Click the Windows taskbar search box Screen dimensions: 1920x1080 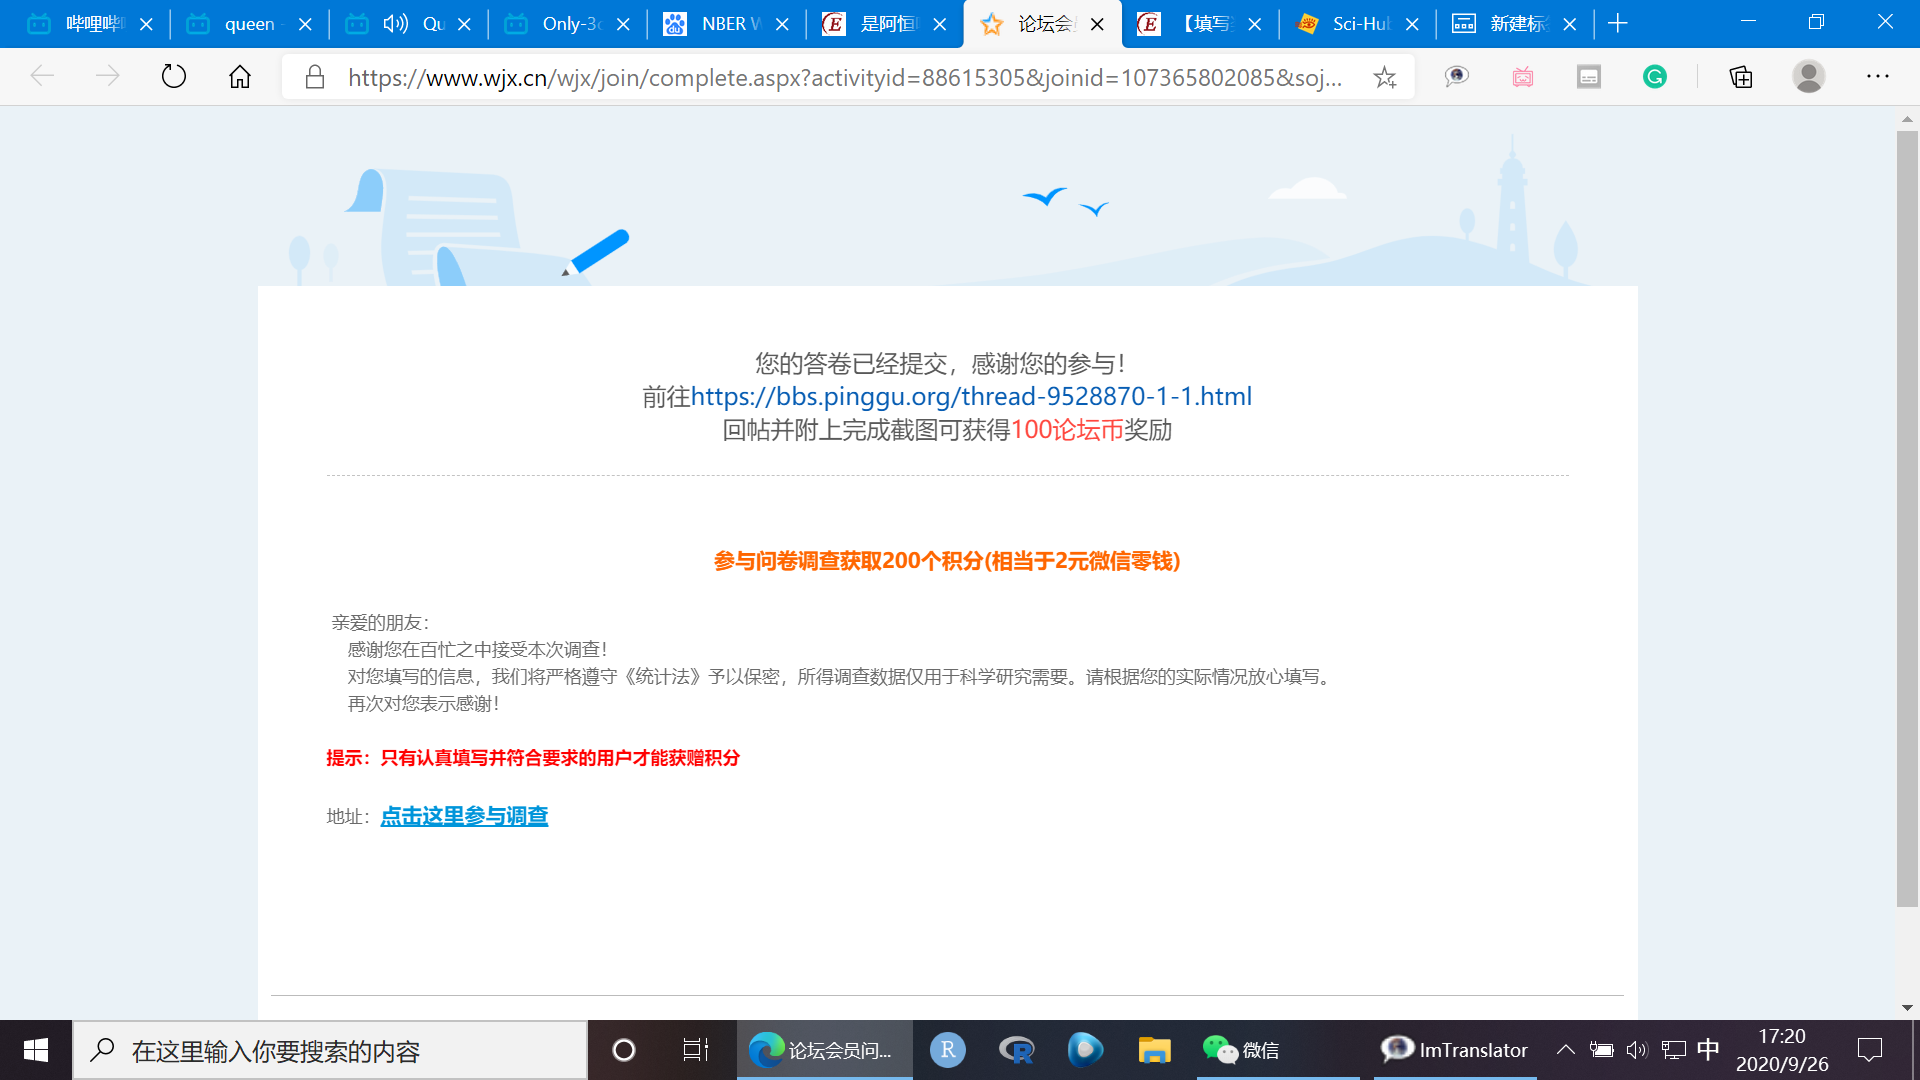tap(330, 1050)
